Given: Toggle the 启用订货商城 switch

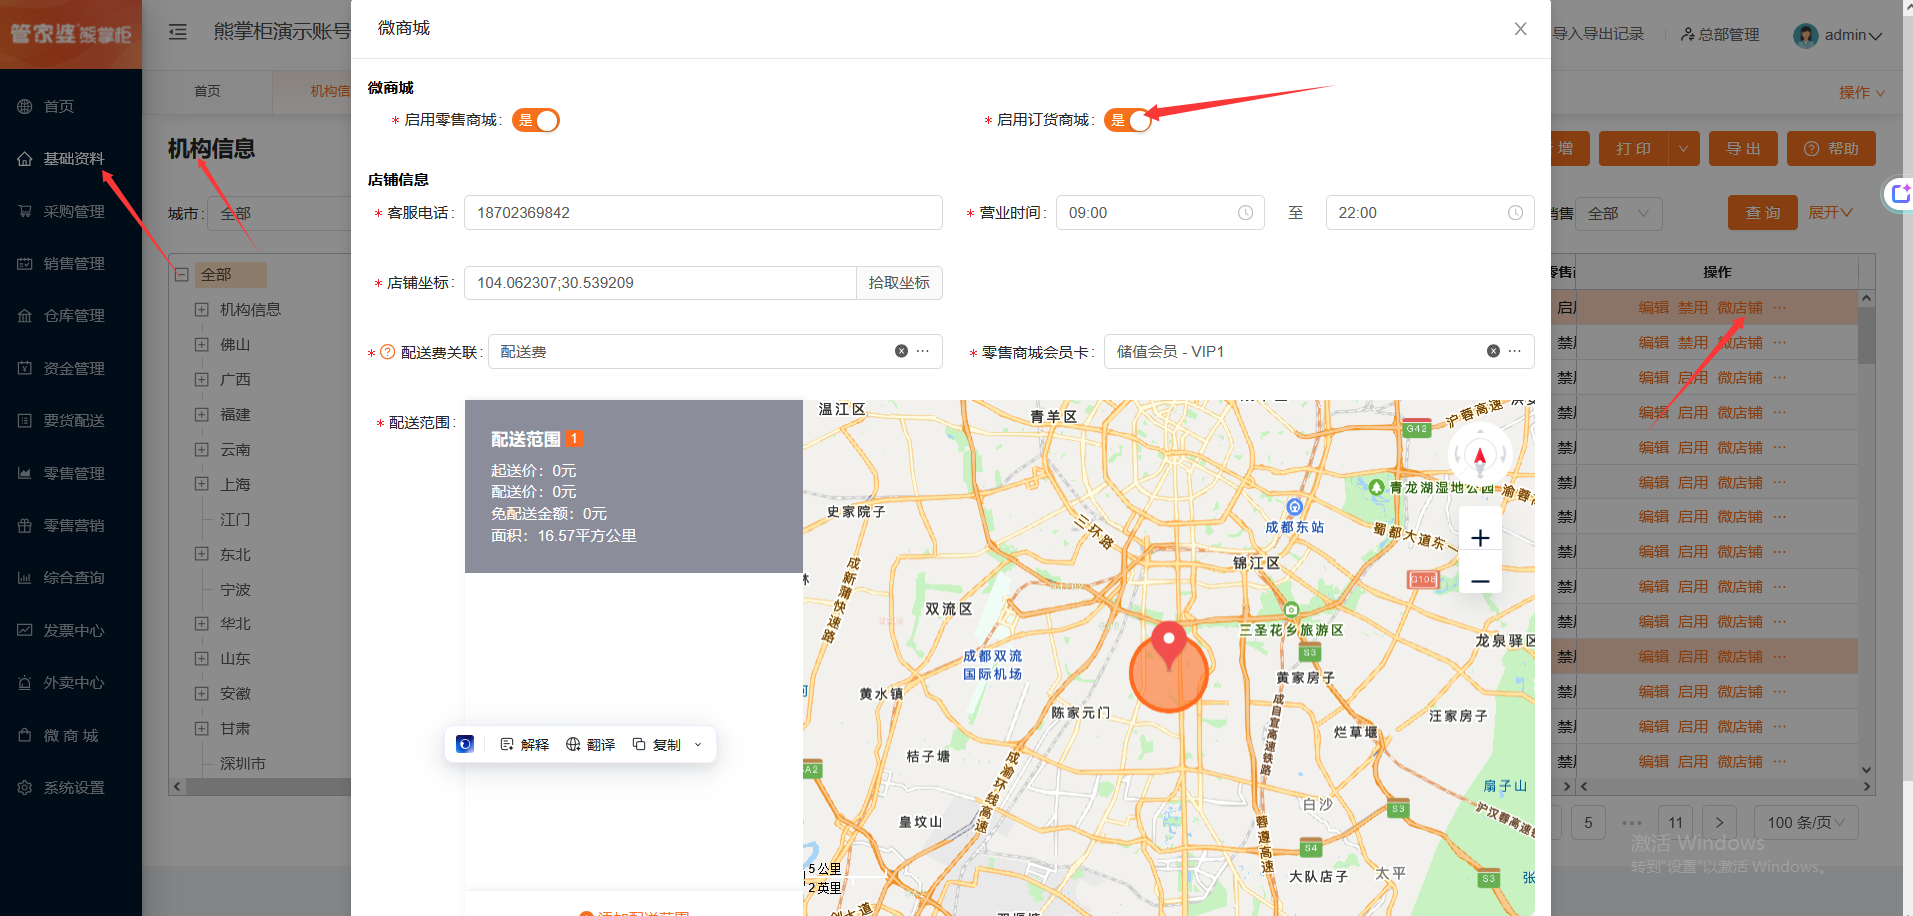Looking at the screenshot, I should [x=1128, y=120].
